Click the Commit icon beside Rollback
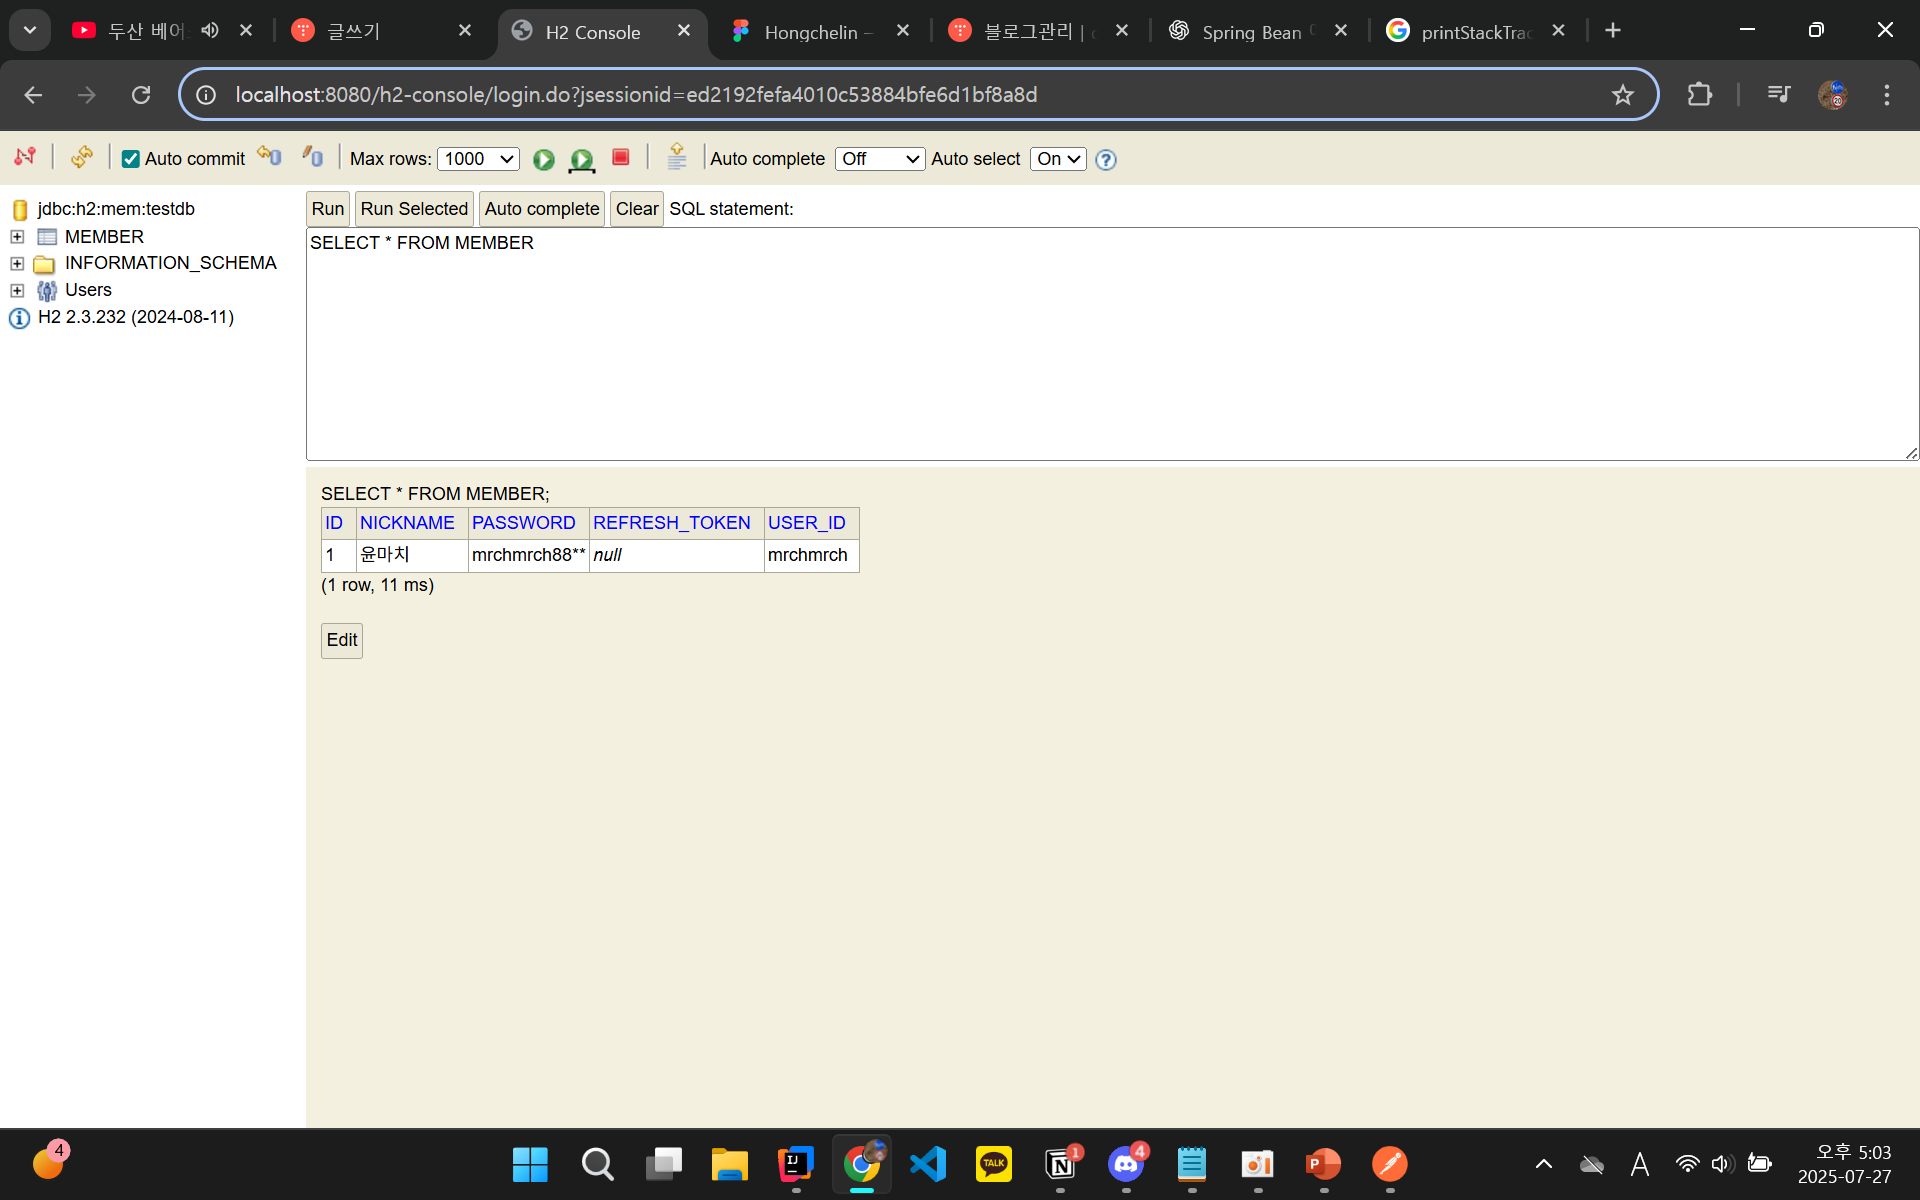This screenshot has width=1920, height=1200. pos(313,157)
